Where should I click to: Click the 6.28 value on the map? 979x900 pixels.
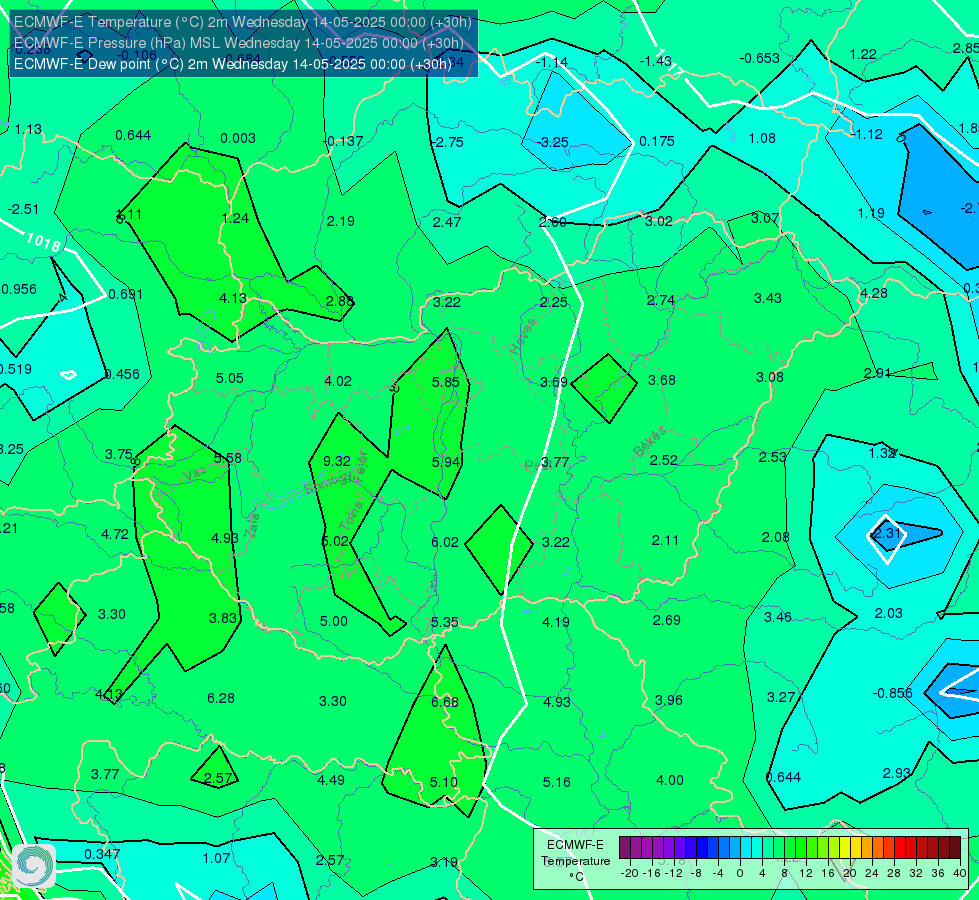click(221, 698)
